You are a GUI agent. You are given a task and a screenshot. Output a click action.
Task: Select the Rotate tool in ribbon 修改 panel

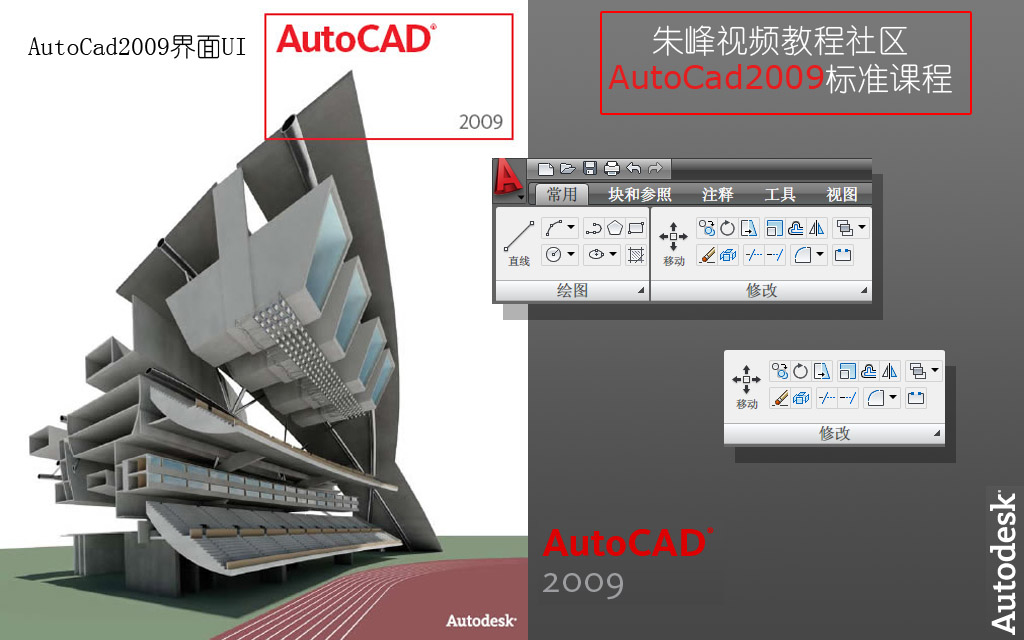pos(728,228)
